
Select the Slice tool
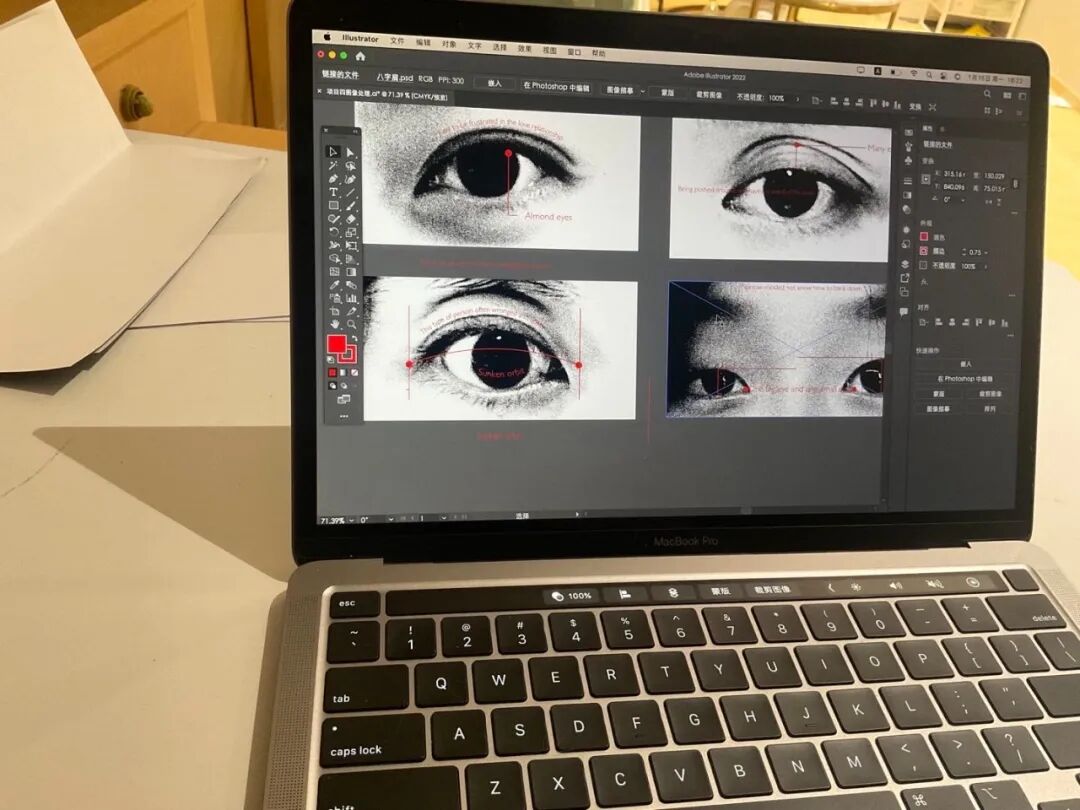click(351, 311)
